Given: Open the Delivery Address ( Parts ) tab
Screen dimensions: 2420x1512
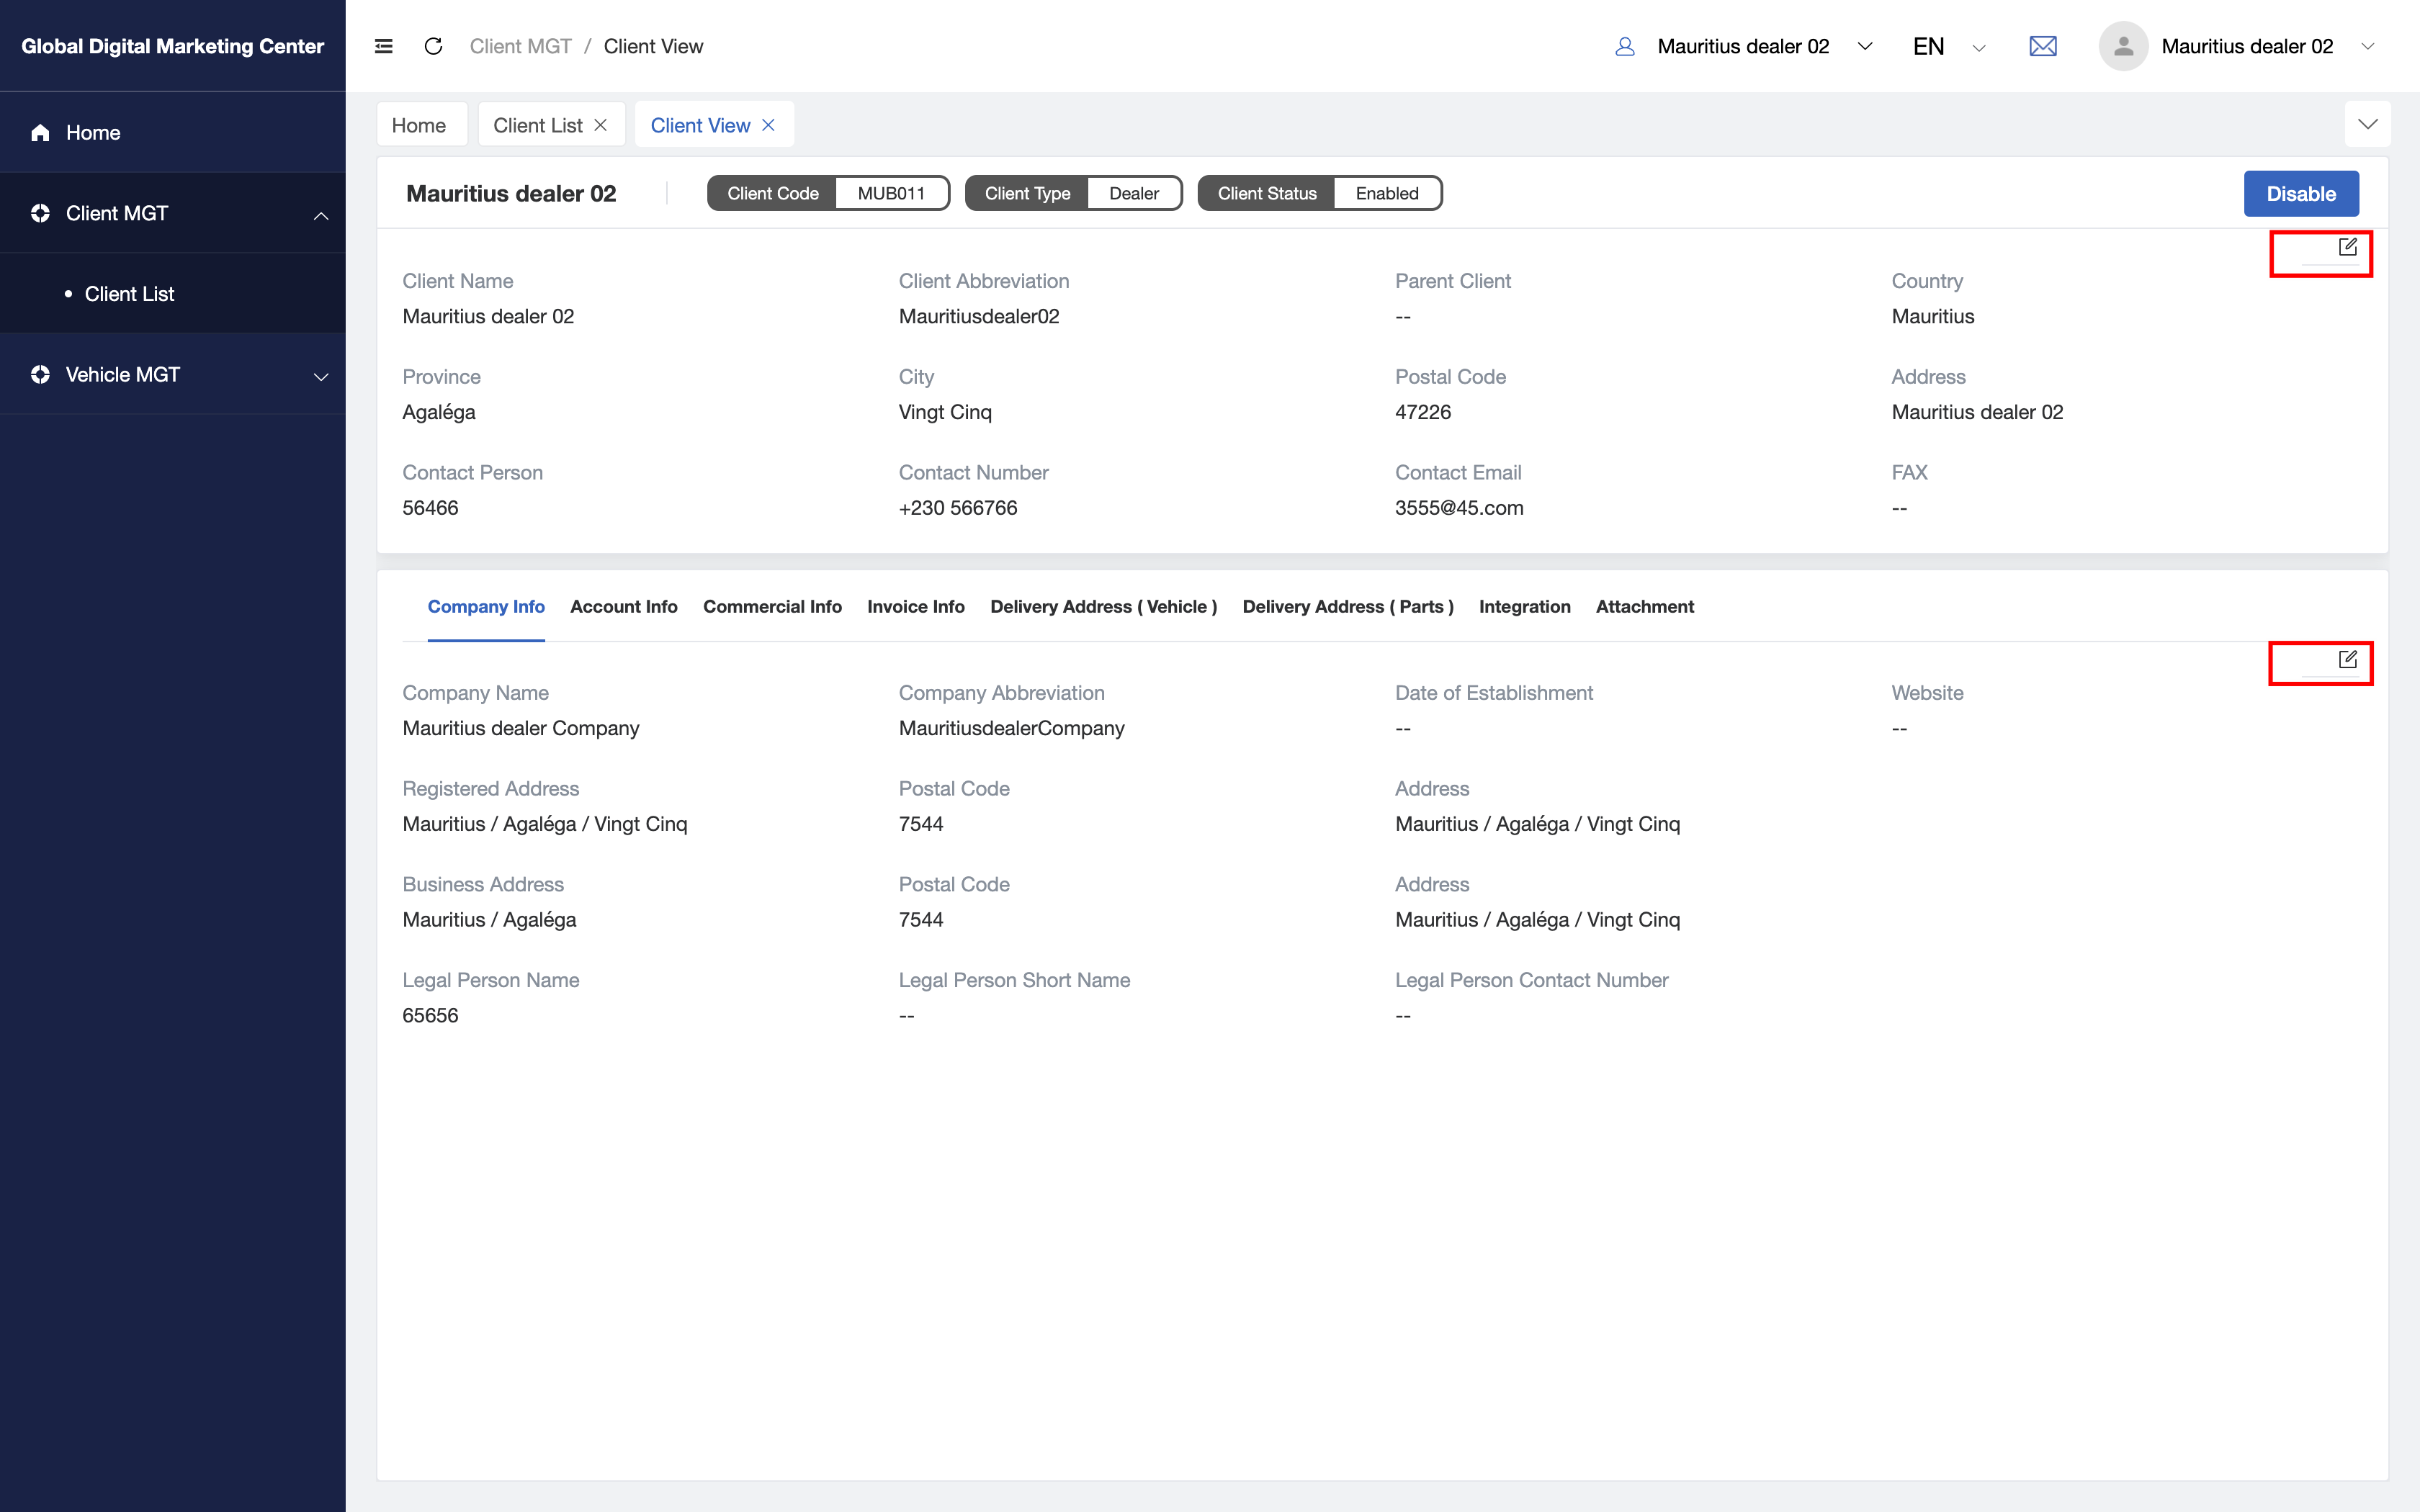Looking at the screenshot, I should [1348, 607].
